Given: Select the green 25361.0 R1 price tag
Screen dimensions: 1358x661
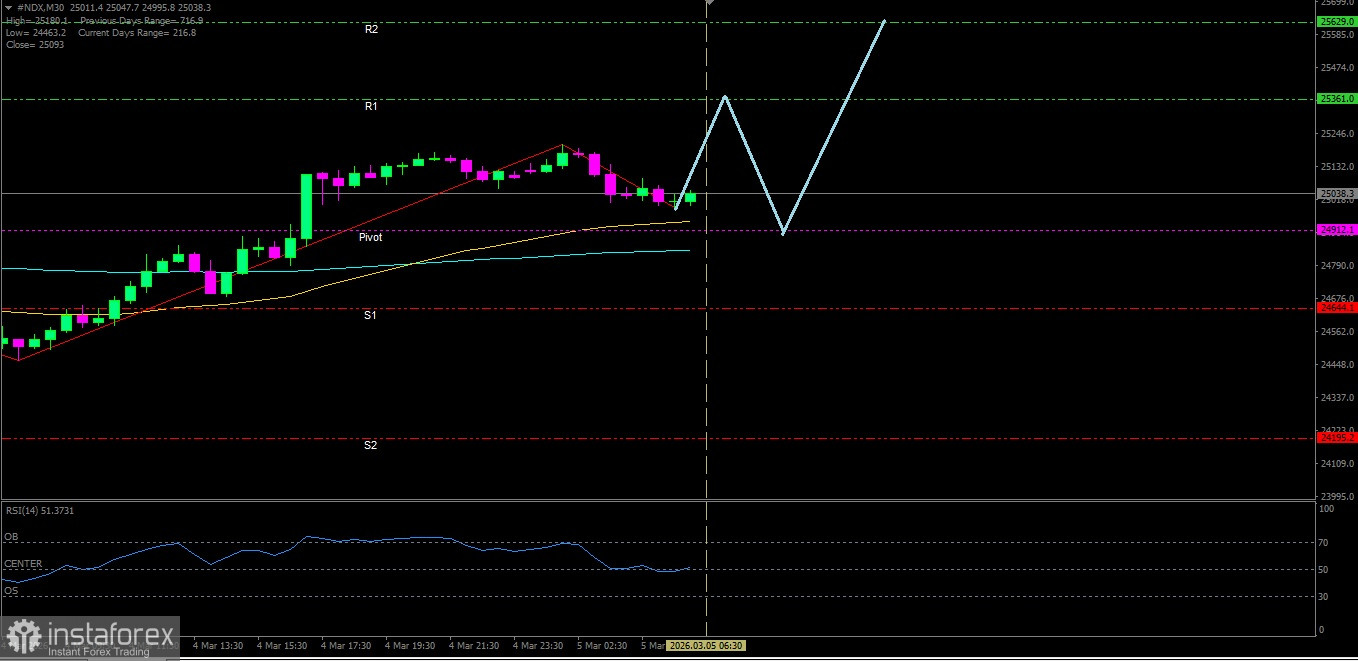Looking at the screenshot, I should coord(1337,99).
